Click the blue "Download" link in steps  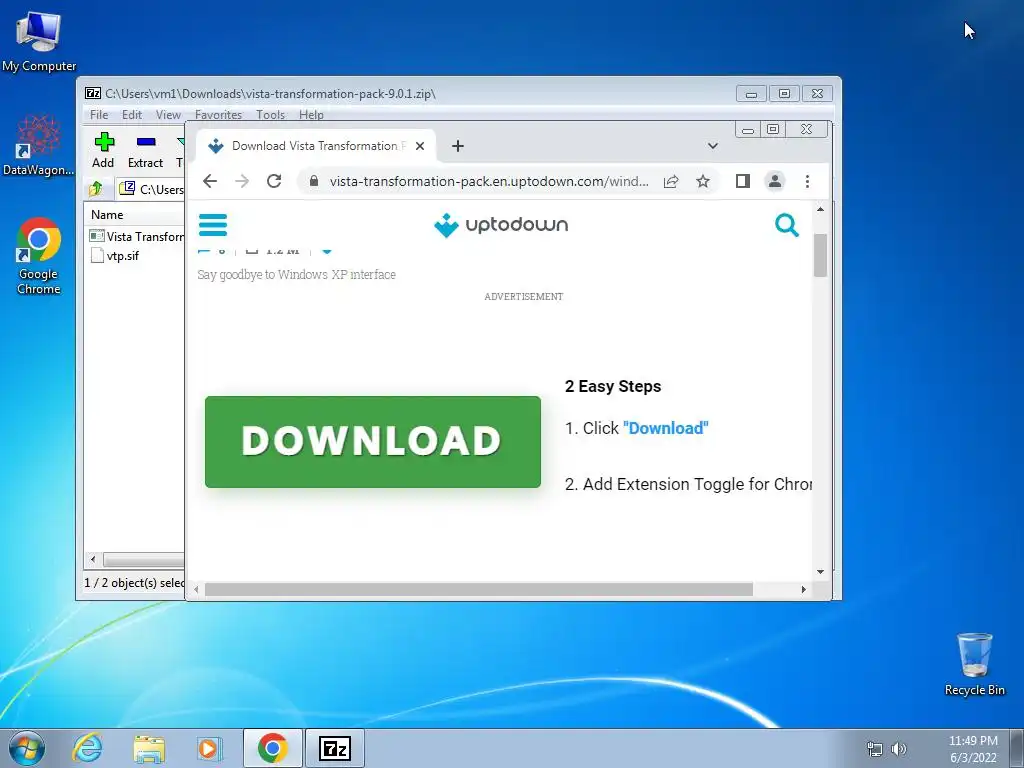[x=665, y=428]
